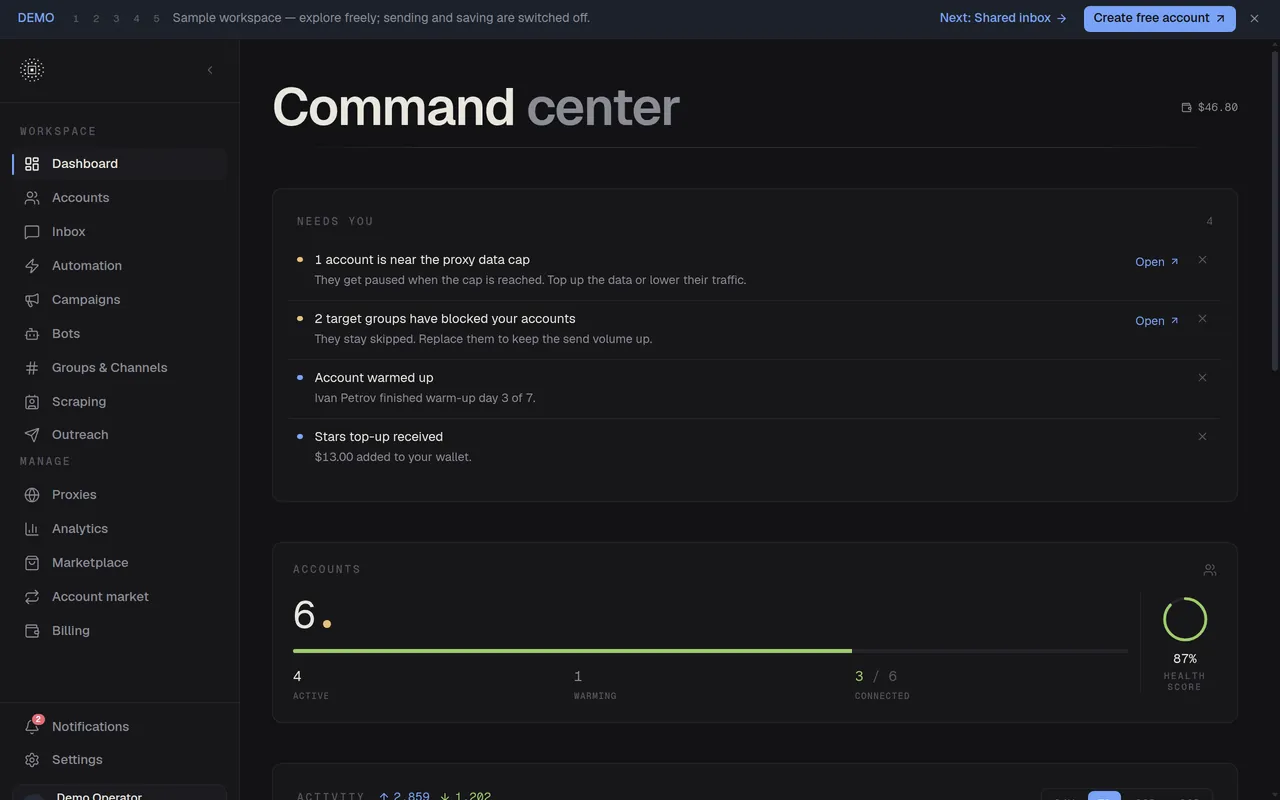Open the Dashboard grid icon
This screenshot has width=1280, height=800.
pos(32,164)
